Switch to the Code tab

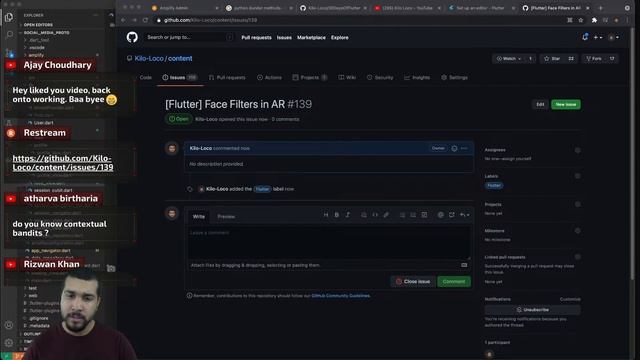[145, 78]
